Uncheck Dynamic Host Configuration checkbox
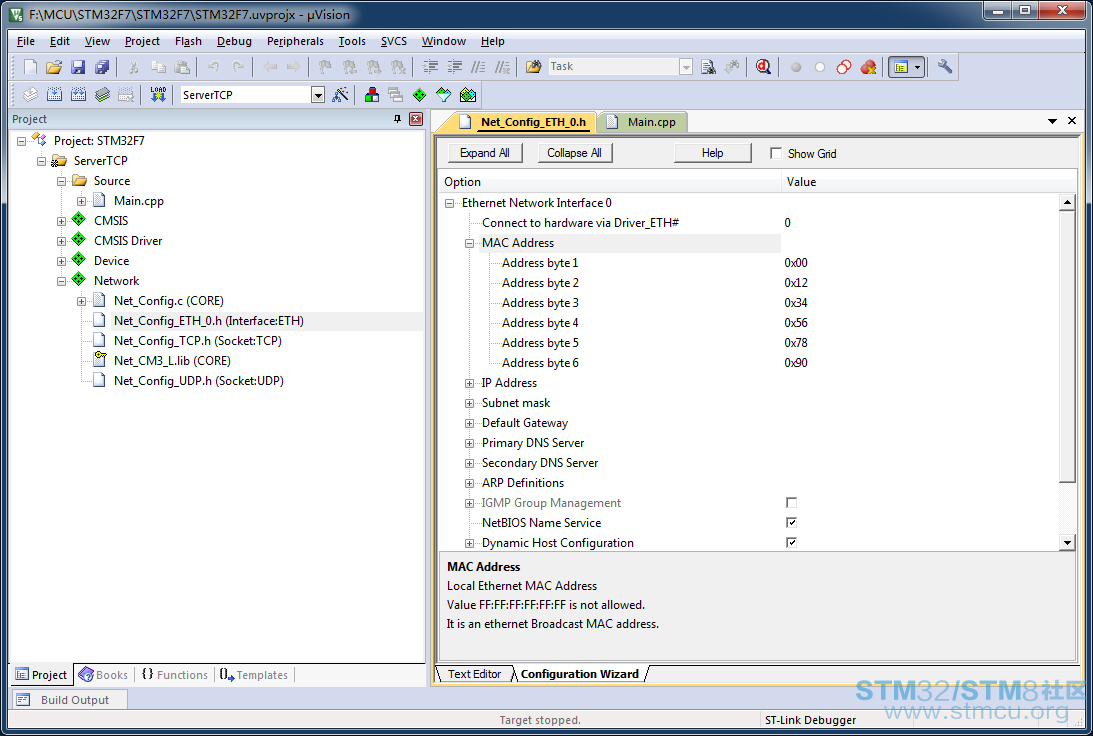This screenshot has width=1093, height=736. [791, 542]
